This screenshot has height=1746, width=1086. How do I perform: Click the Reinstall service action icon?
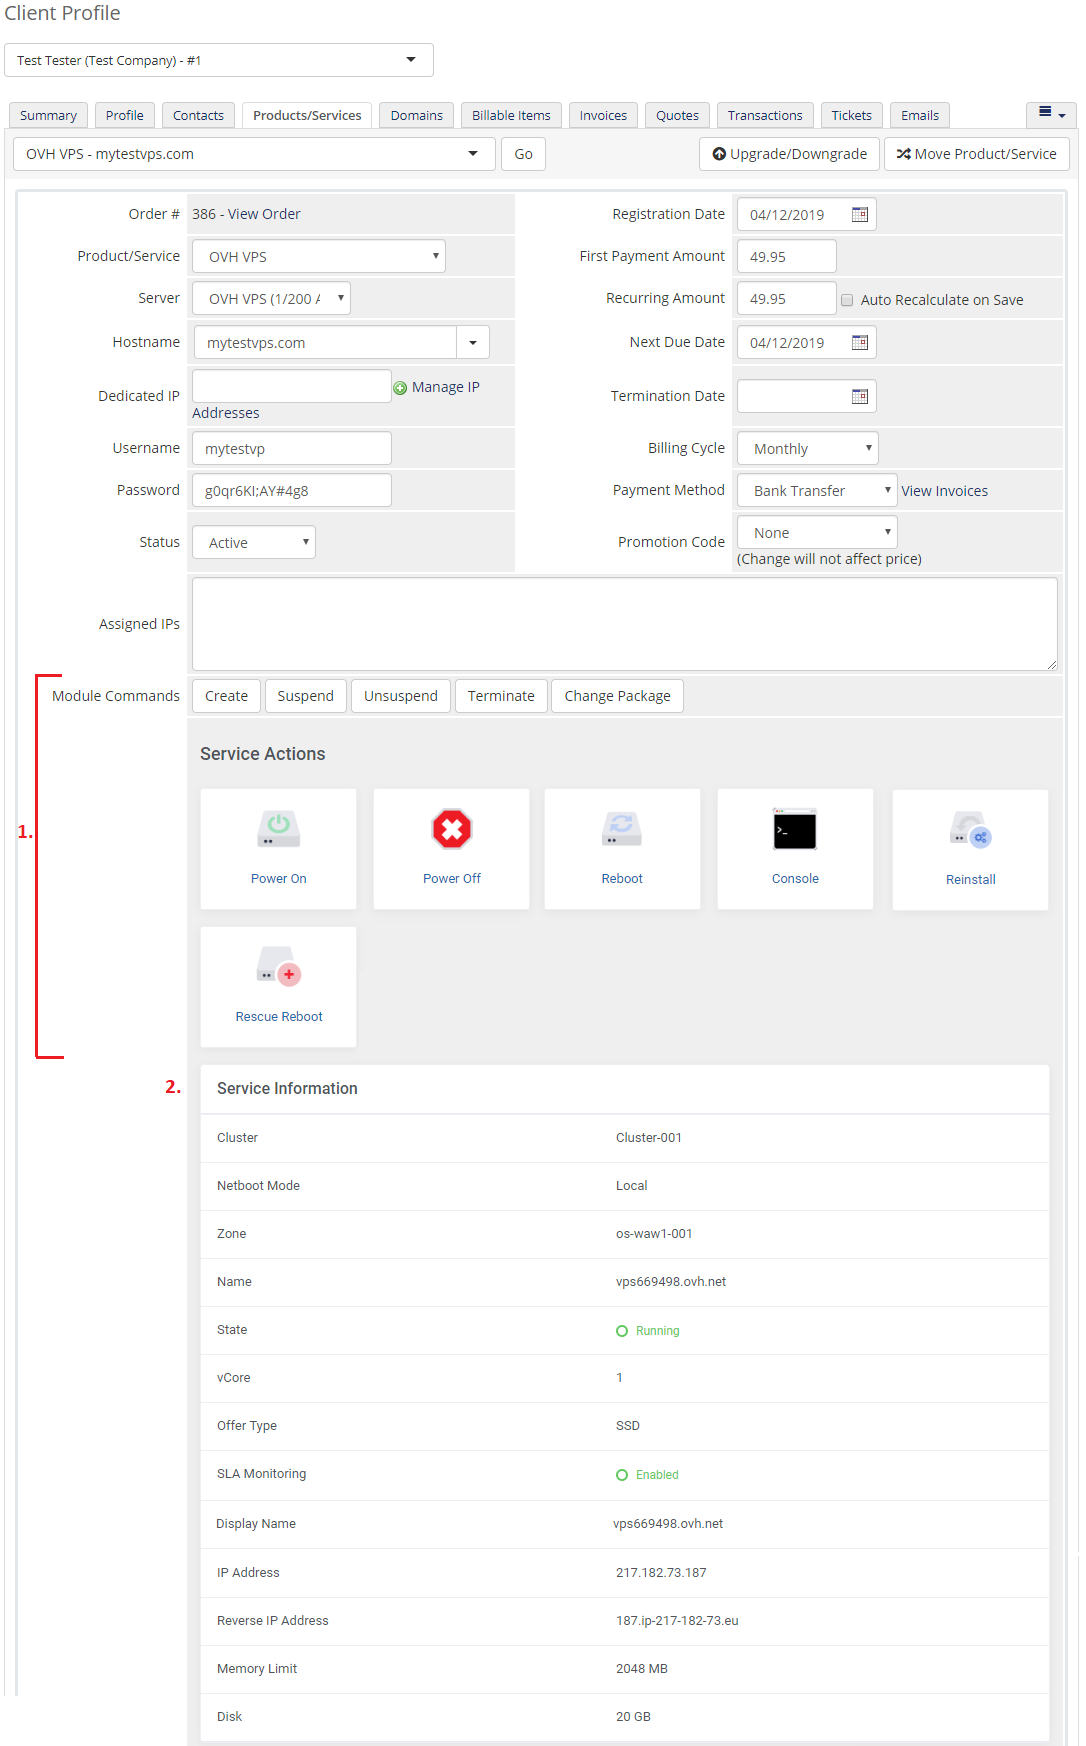coord(970,830)
